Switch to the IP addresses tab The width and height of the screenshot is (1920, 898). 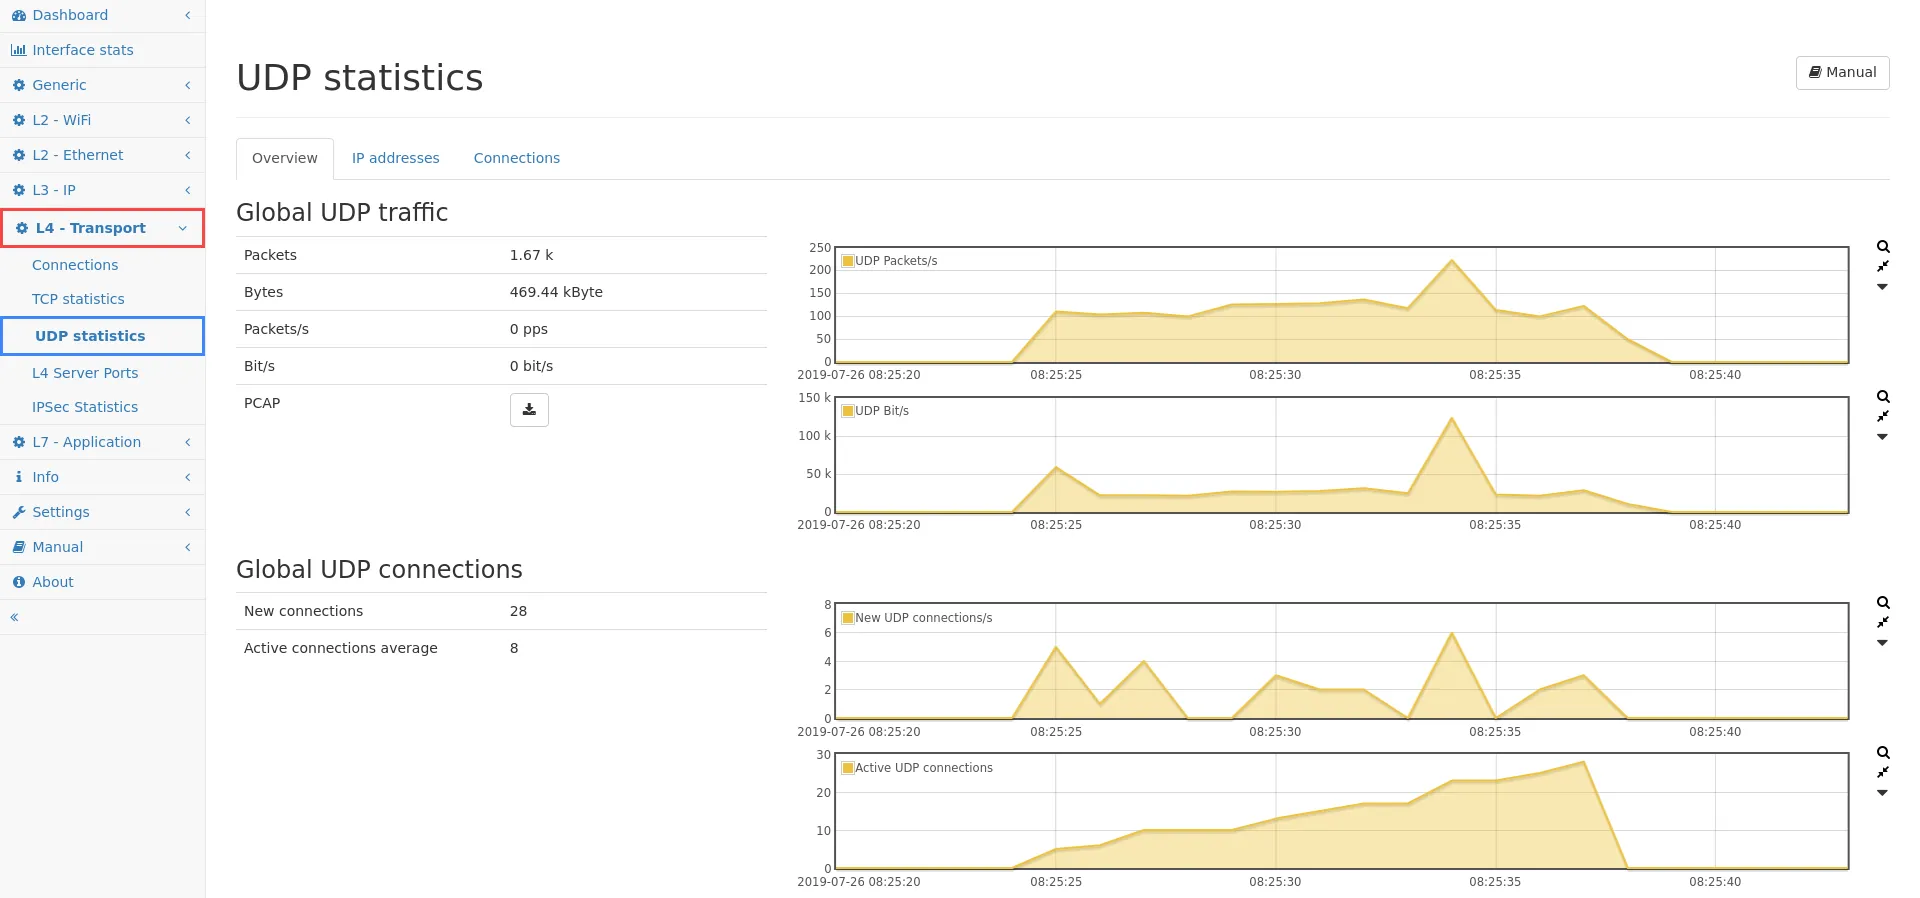pyautogui.click(x=395, y=158)
